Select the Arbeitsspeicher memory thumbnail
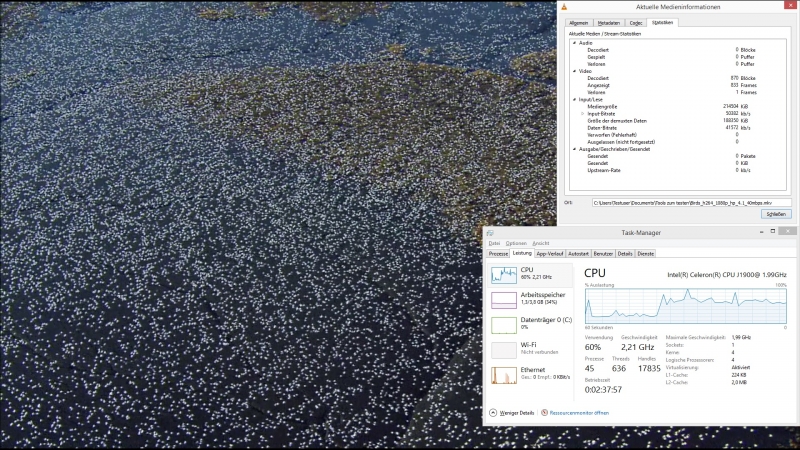 pyautogui.click(x=504, y=300)
